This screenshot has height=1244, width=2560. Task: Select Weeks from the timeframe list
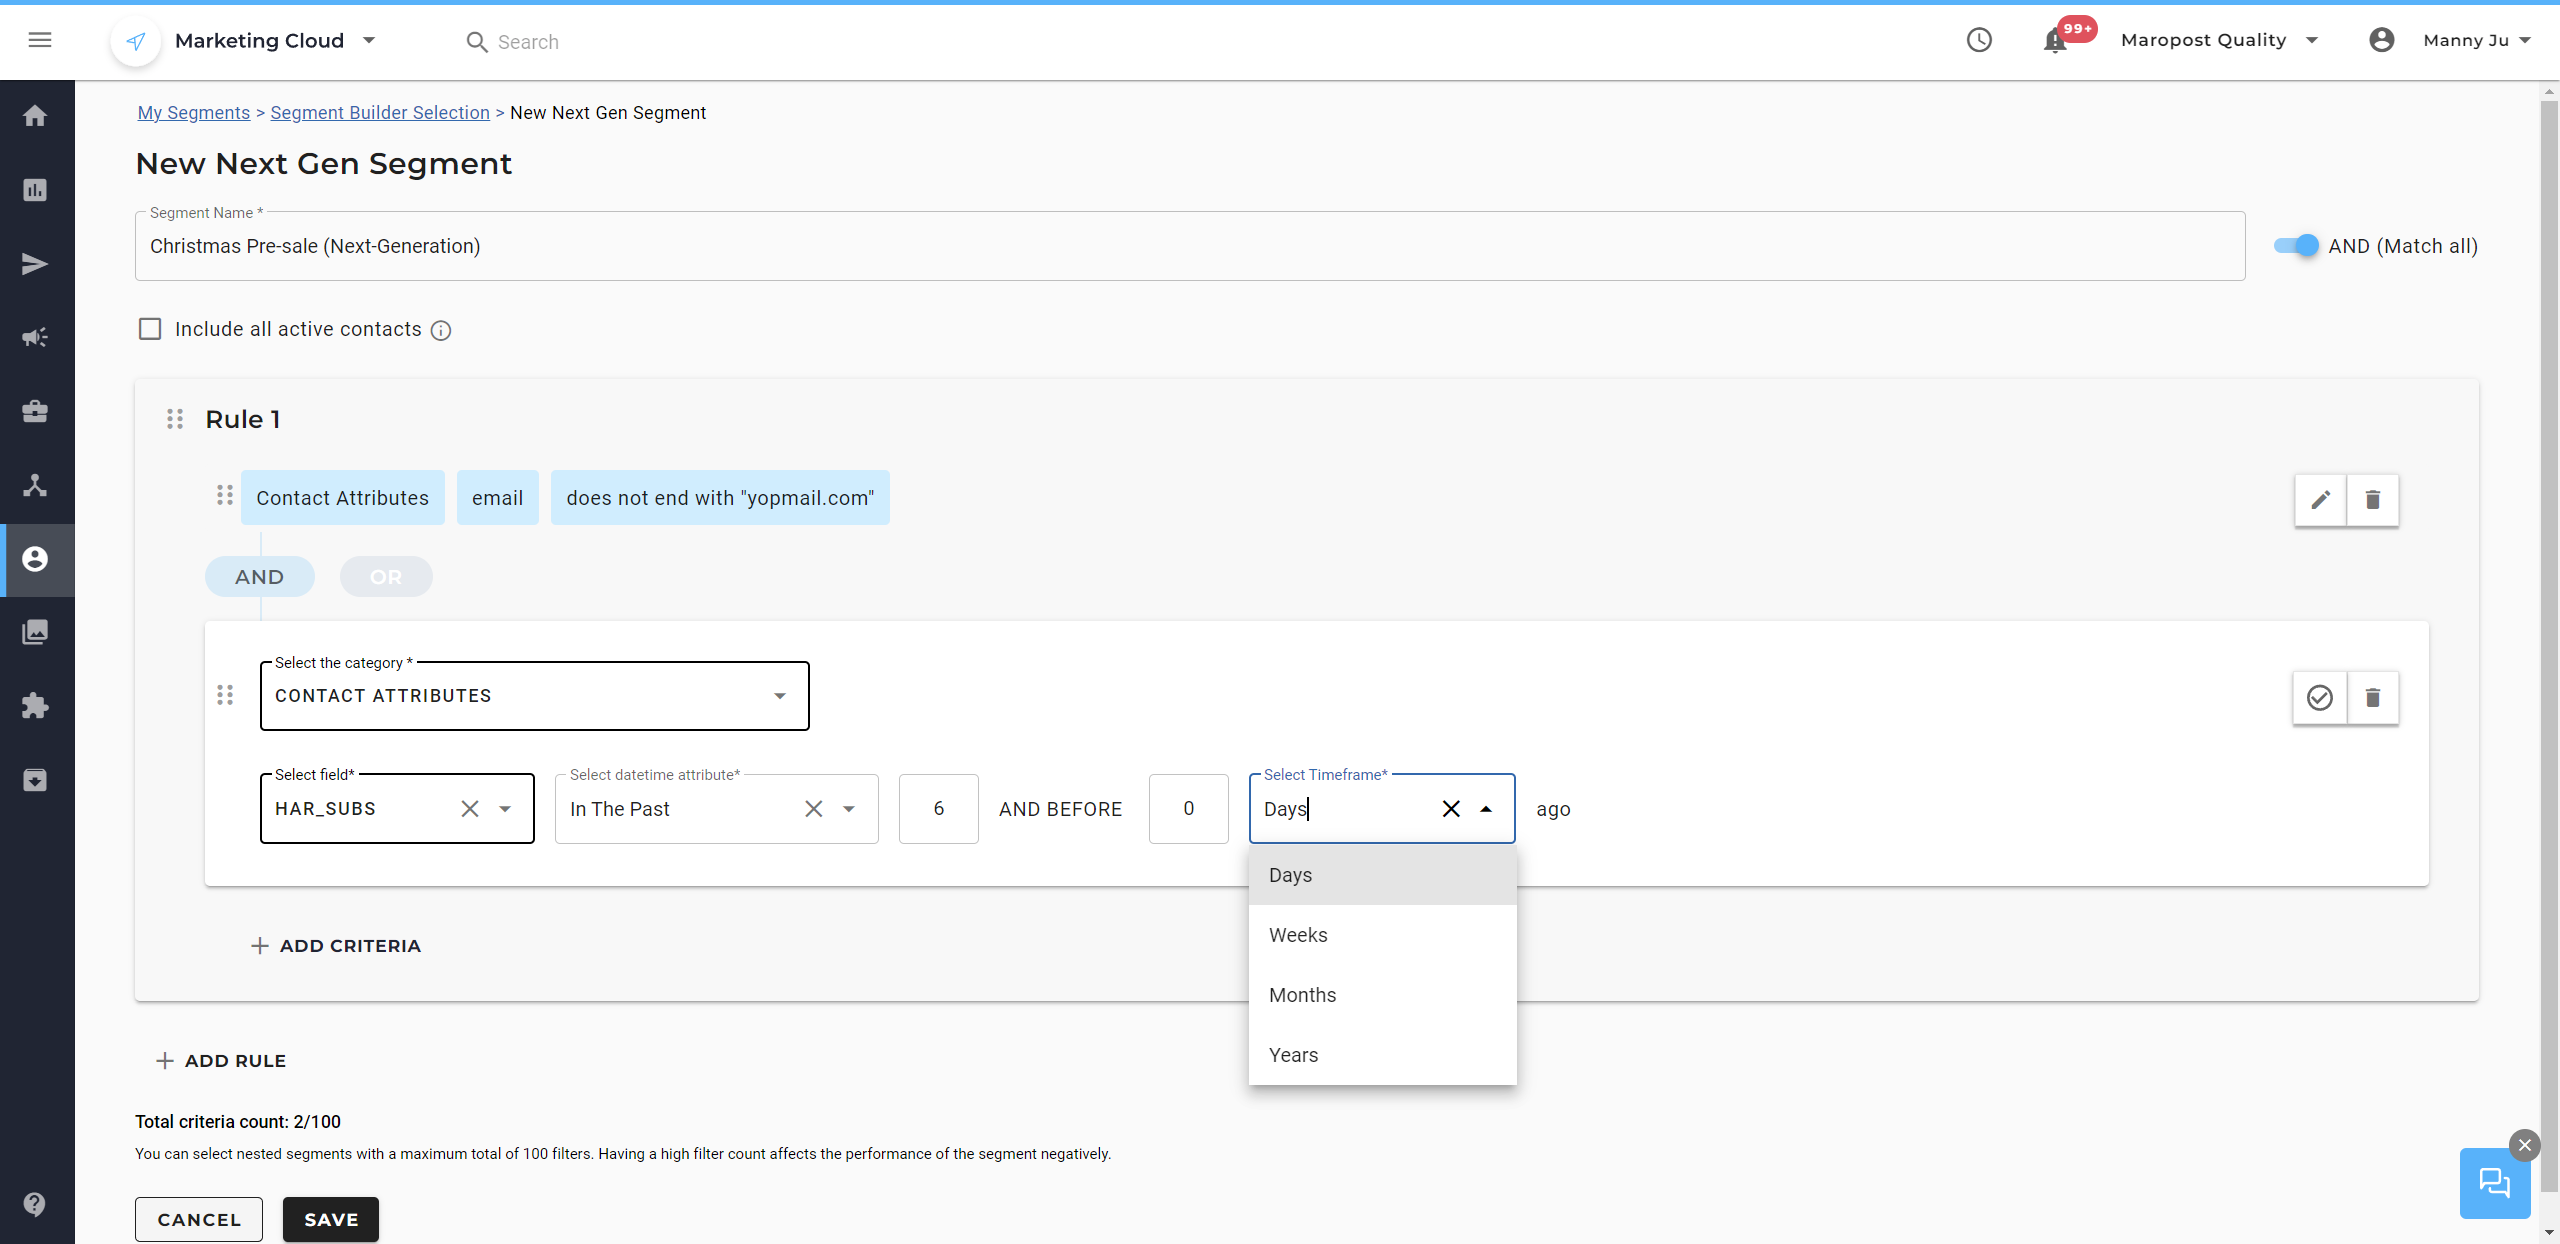[1298, 935]
